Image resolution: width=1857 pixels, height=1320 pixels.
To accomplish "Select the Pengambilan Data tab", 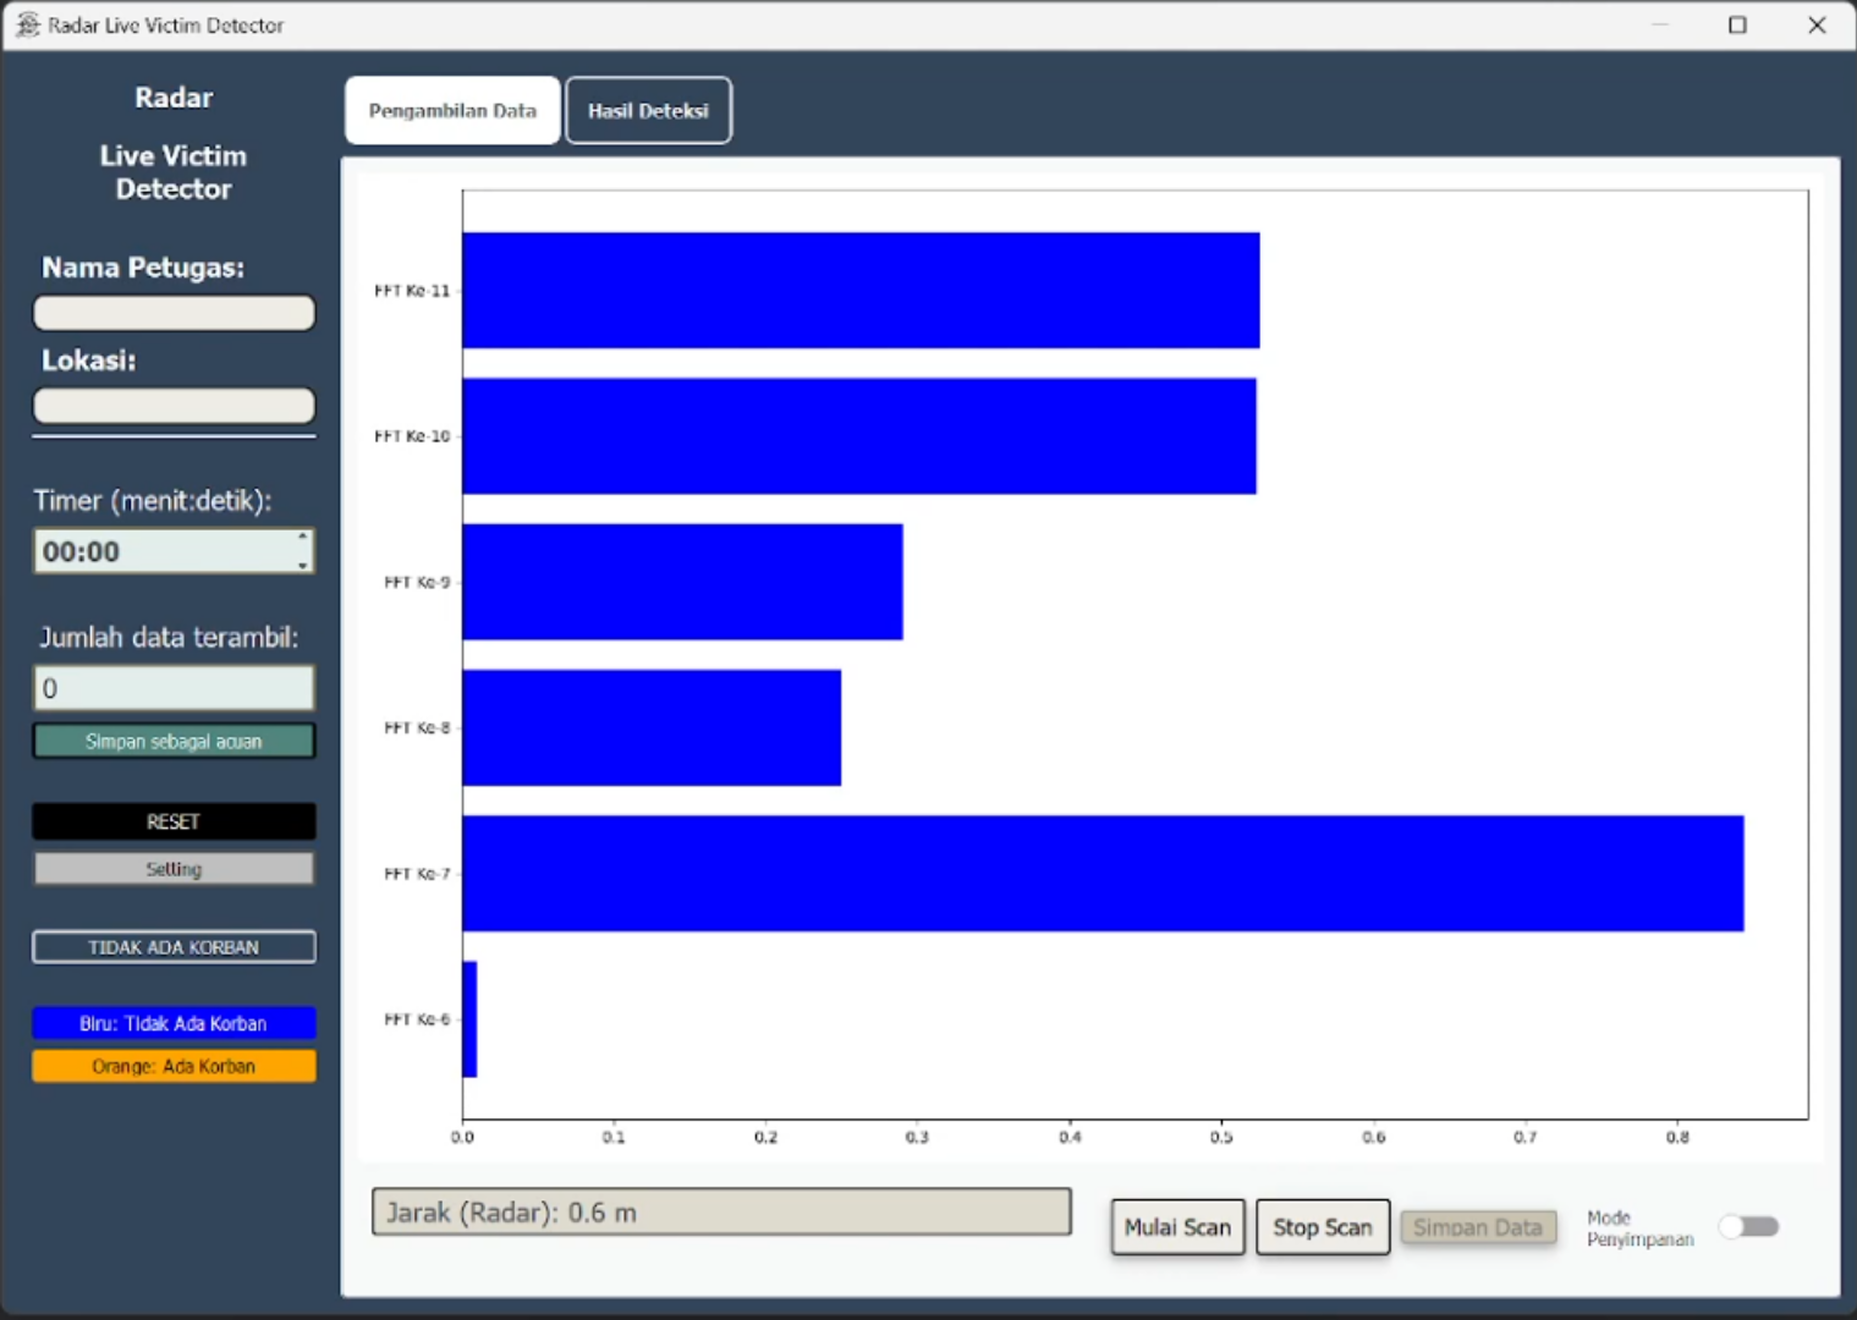I will (x=452, y=111).
